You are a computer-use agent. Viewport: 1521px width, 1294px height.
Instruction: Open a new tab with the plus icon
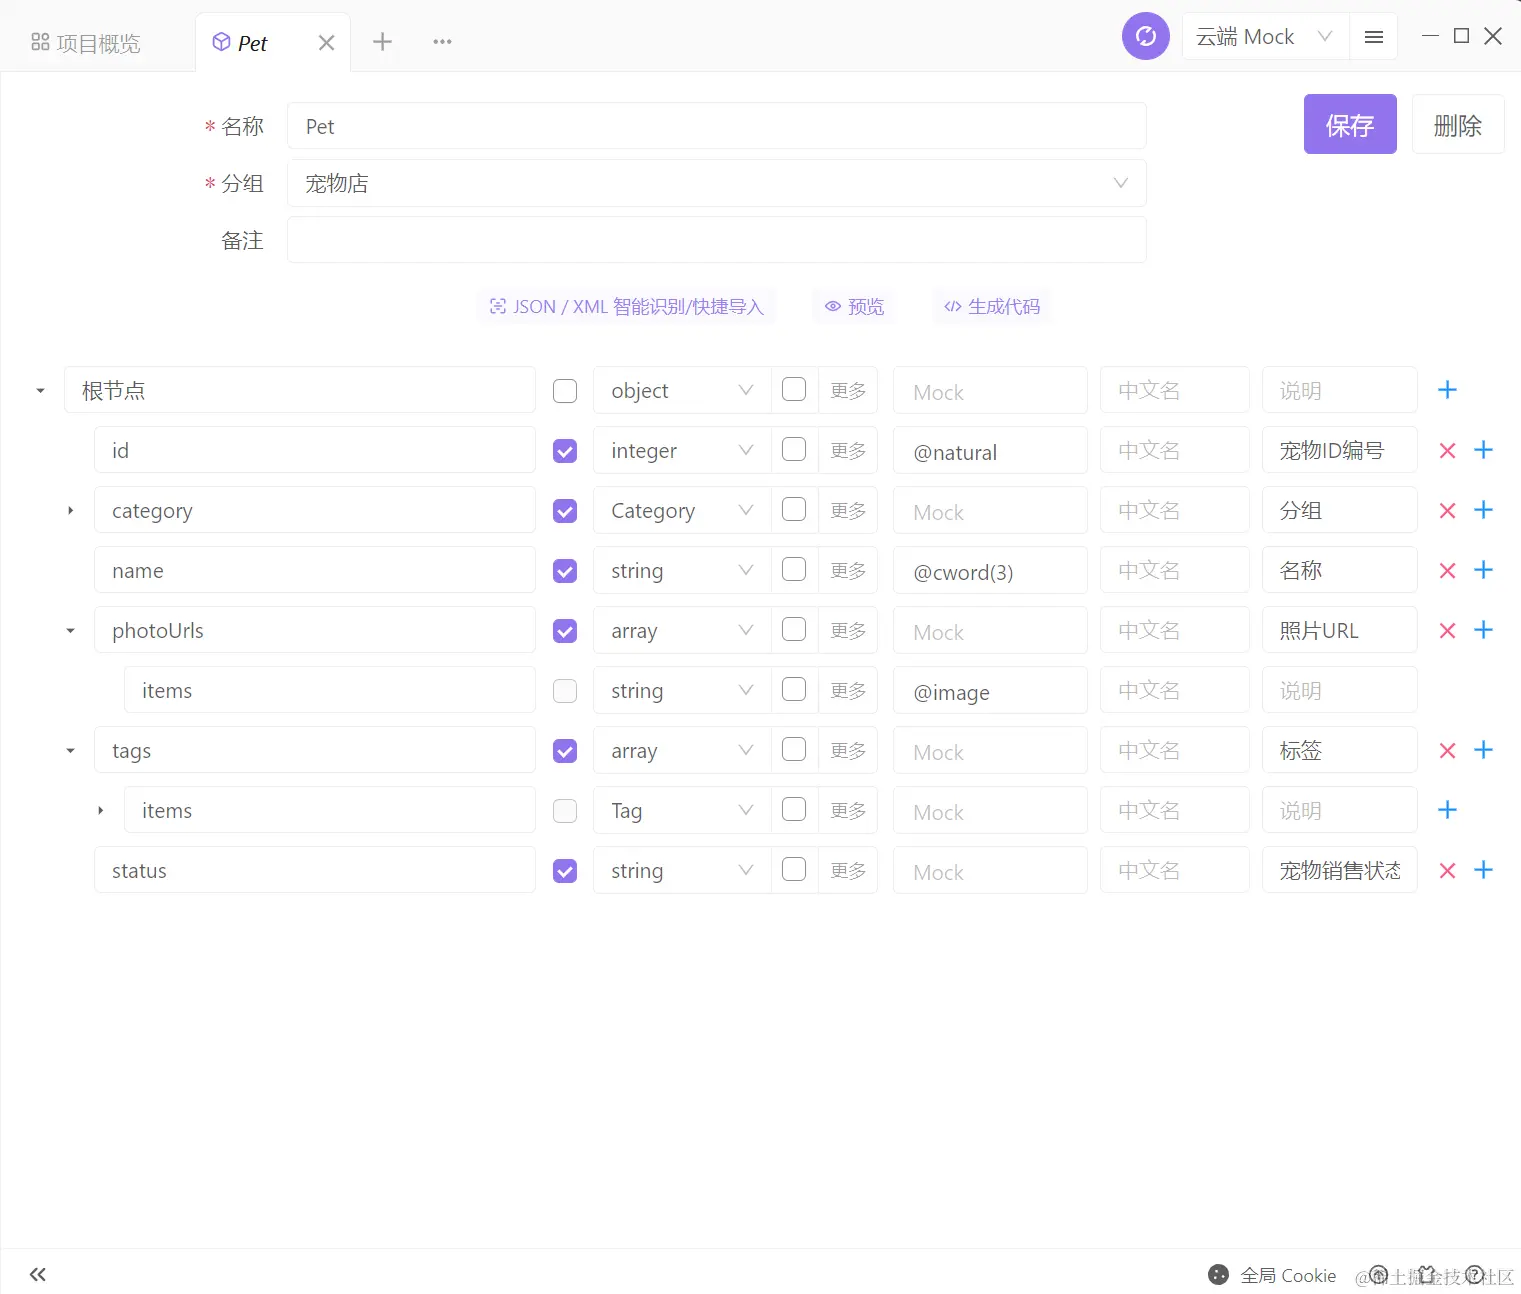[382, 42]
